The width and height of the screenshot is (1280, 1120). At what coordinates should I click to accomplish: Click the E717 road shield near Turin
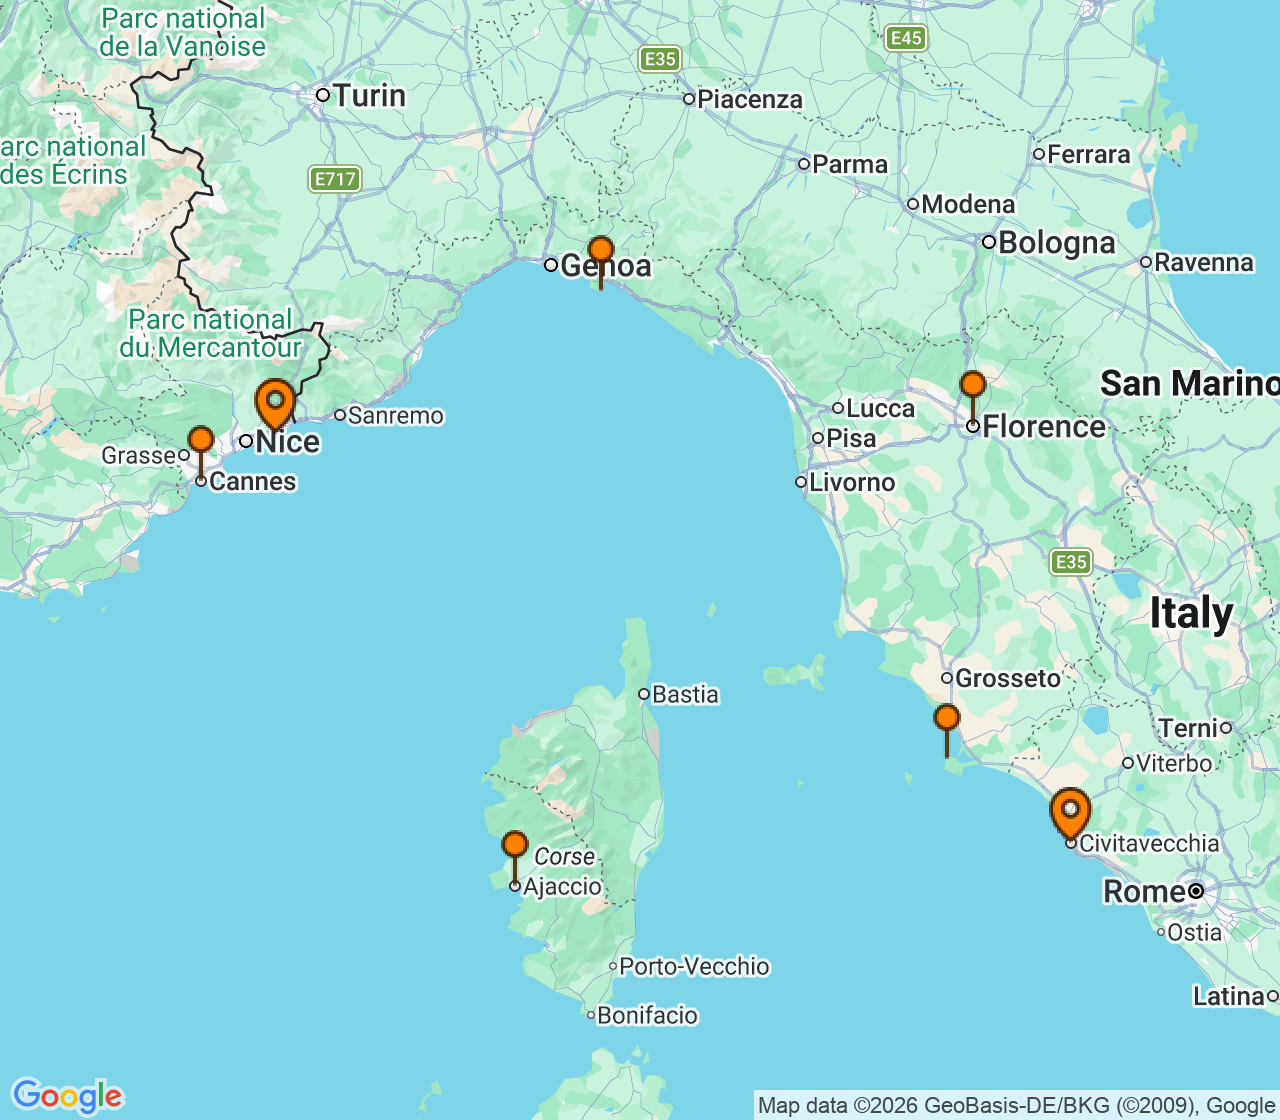[335, 179]
